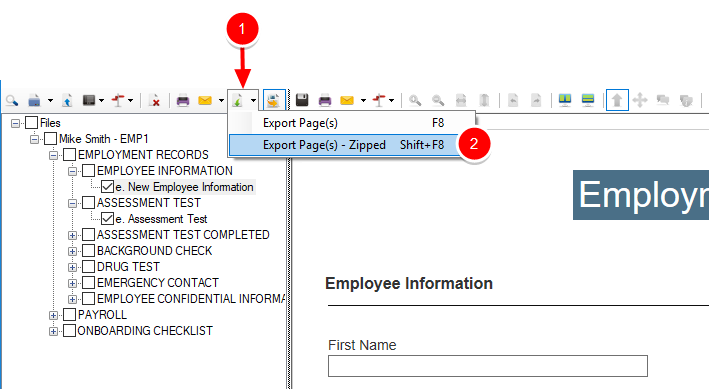This screenshot has width=709, height=389.
Task: Select the 'e. Assessment Test' tree label
Action: tap(161, 219)
